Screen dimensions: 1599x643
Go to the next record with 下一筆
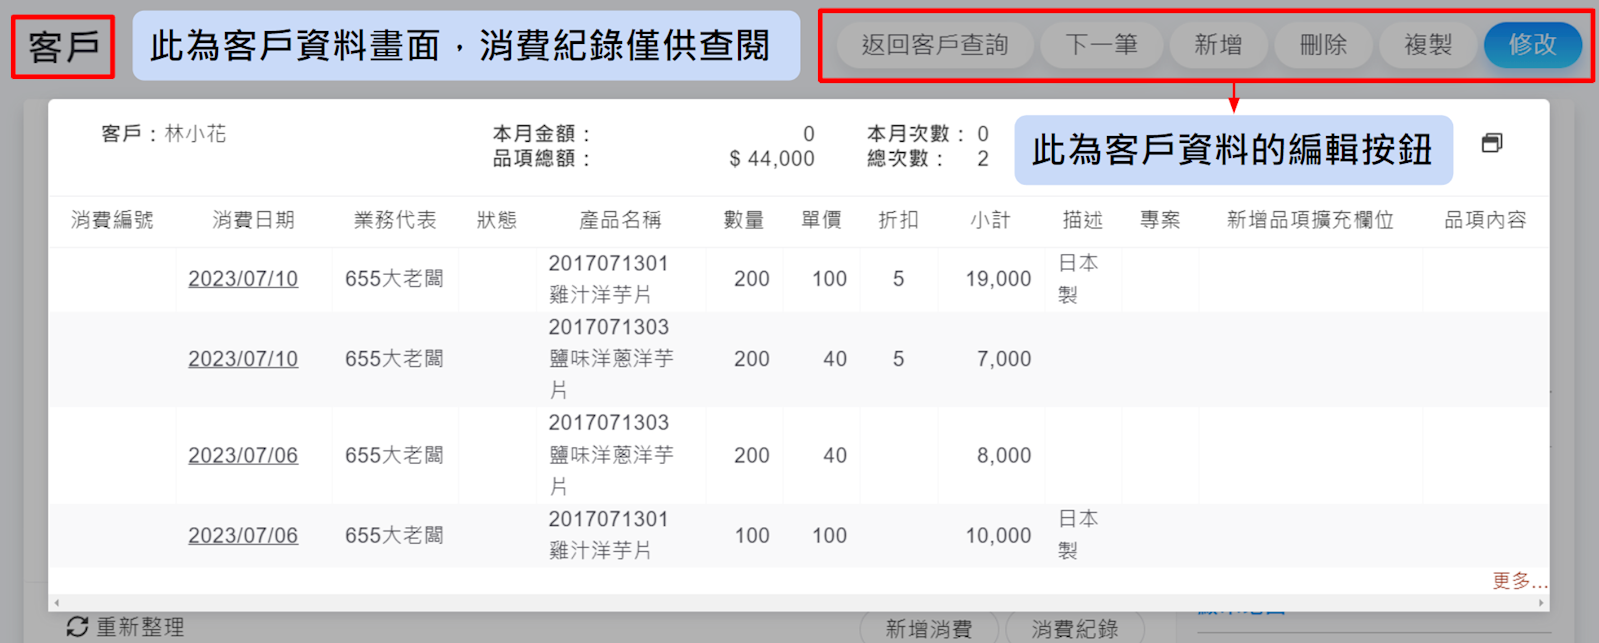pos(1101,45)
